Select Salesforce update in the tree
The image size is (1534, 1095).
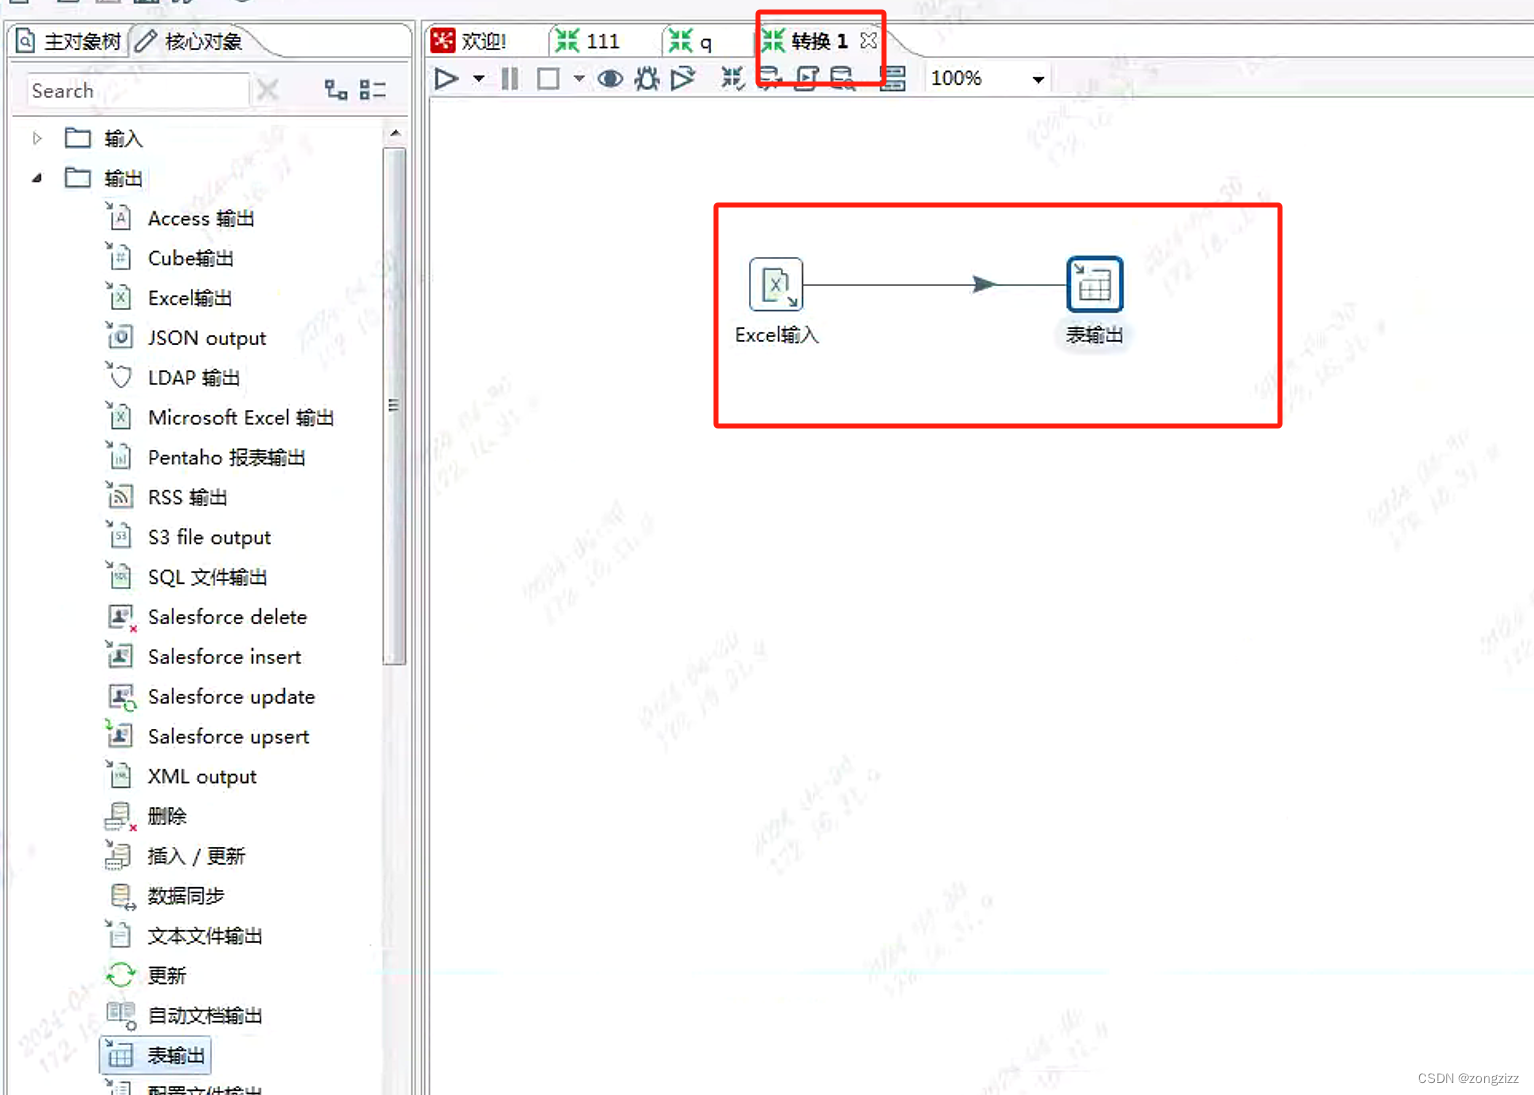click(231, 696)
